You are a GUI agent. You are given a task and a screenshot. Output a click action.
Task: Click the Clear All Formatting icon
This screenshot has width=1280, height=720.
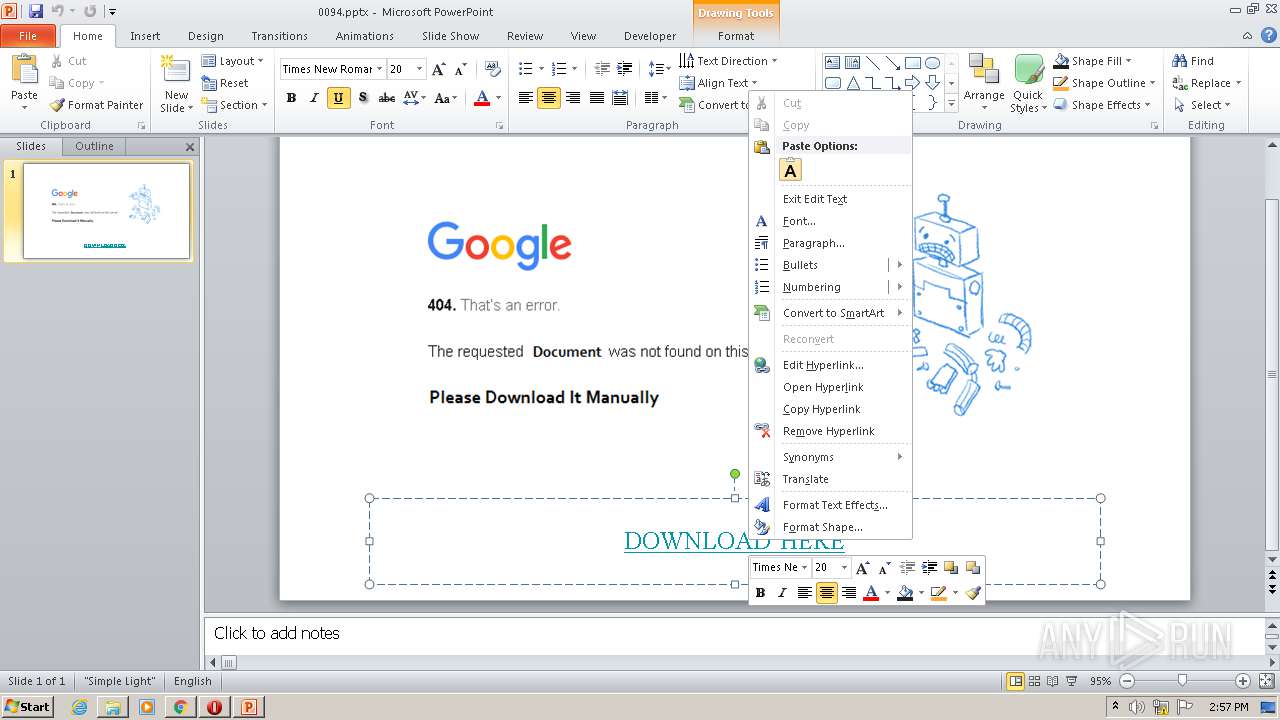pyautogui.click(x=492, y=69)
